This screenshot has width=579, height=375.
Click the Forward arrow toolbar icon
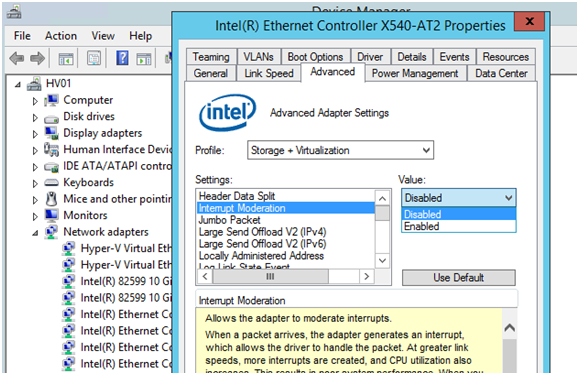(37, 58)
